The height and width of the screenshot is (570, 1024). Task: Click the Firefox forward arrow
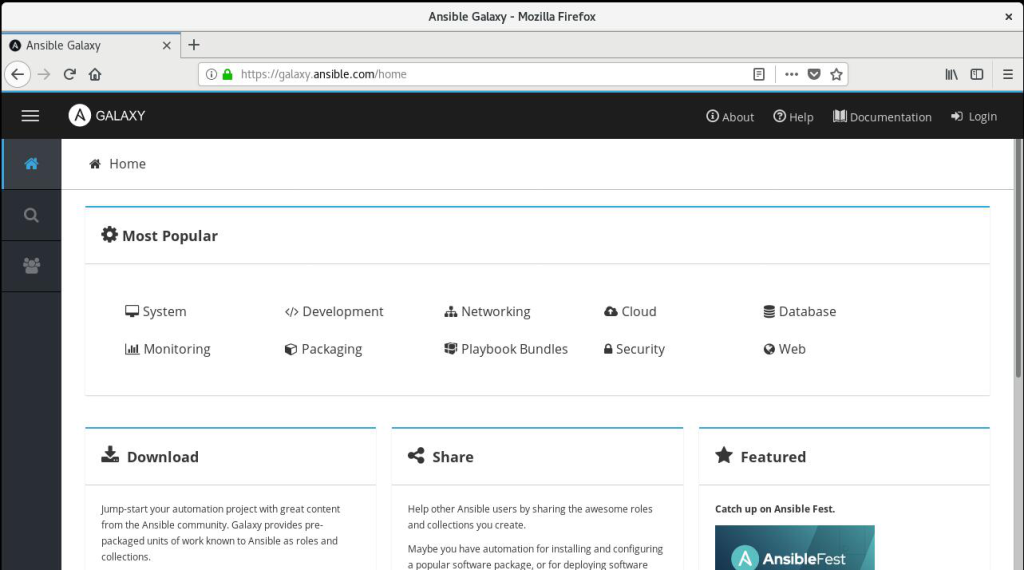44,74
